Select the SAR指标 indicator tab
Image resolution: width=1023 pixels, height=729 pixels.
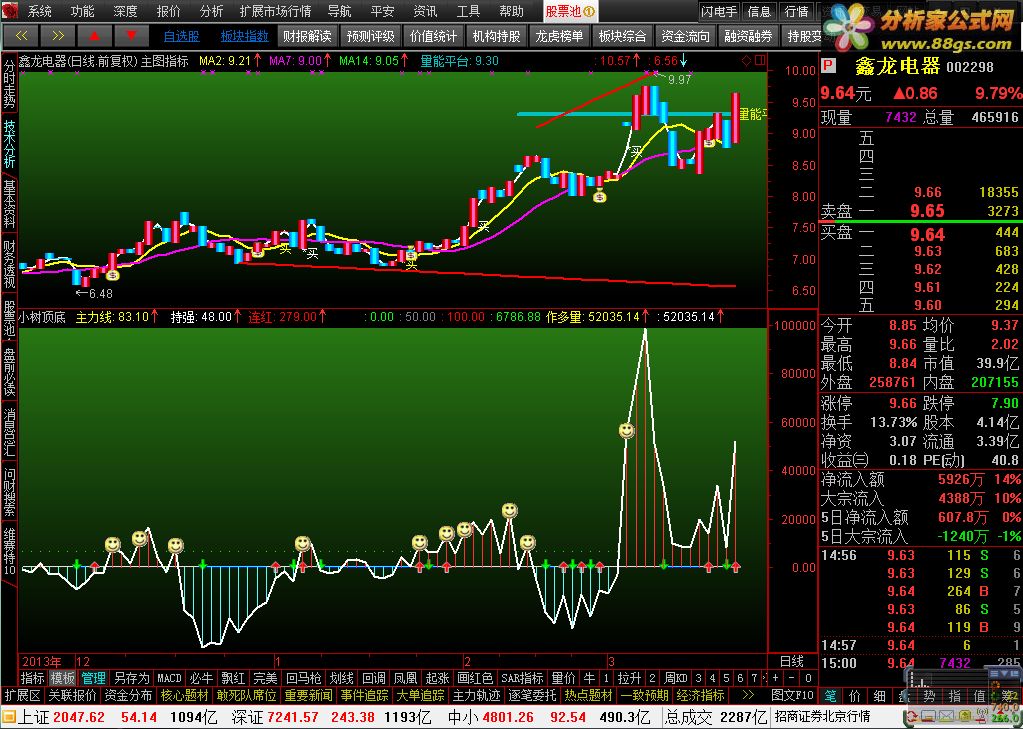(522, 678)
